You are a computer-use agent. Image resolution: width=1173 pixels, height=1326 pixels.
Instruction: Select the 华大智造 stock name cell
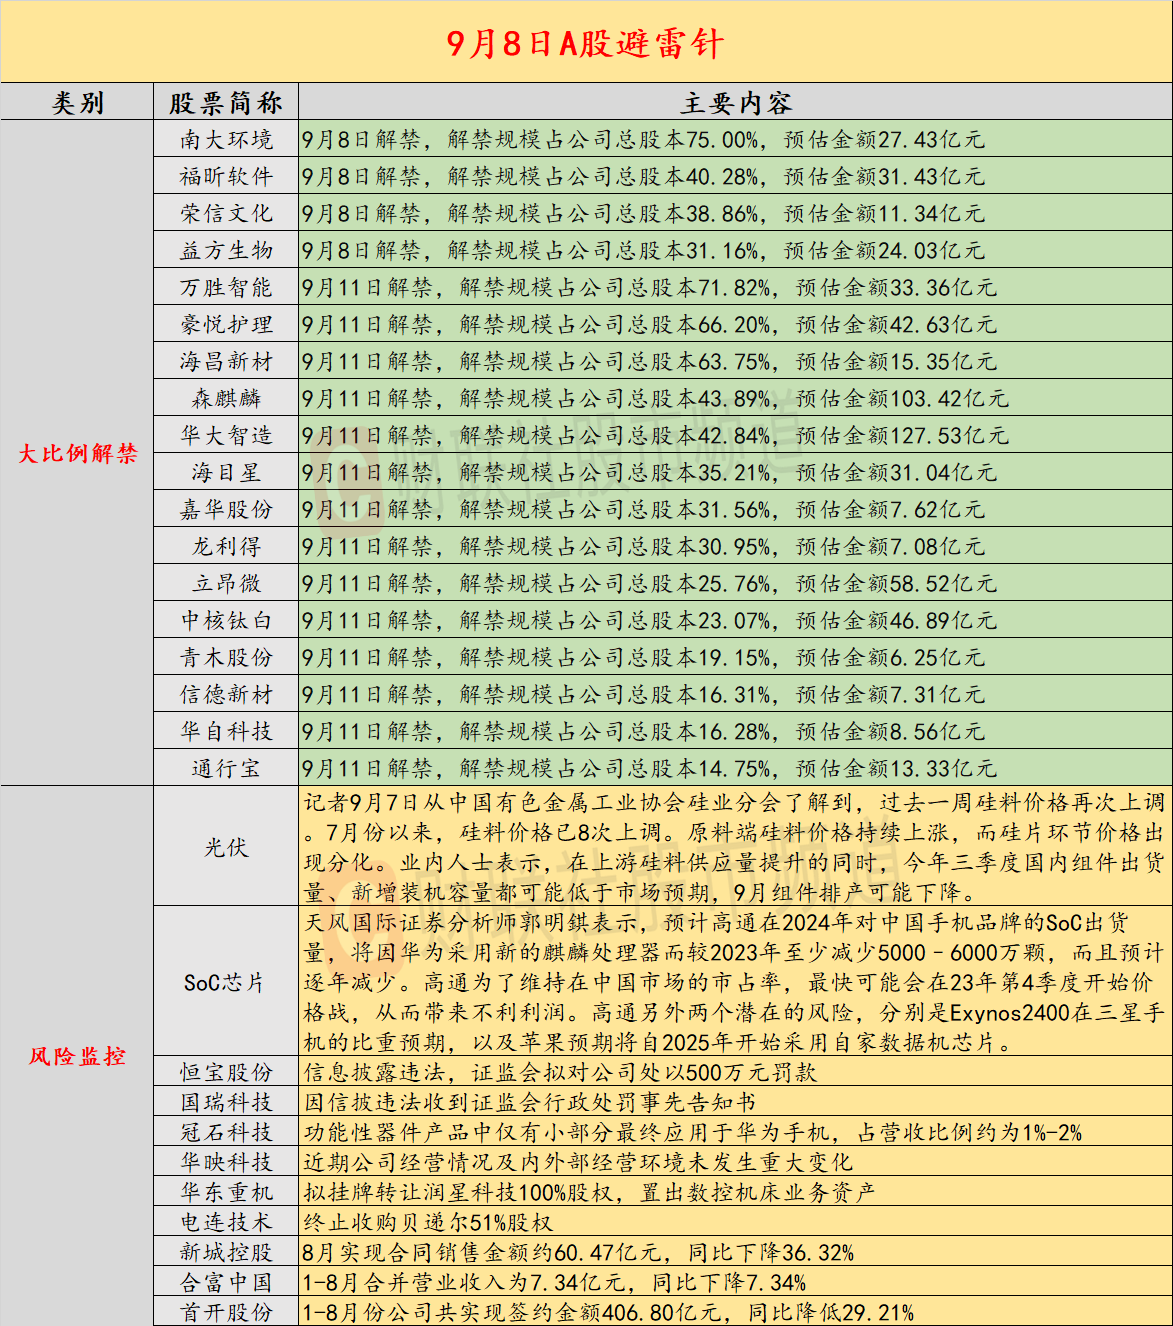click(x=226, y=436)
